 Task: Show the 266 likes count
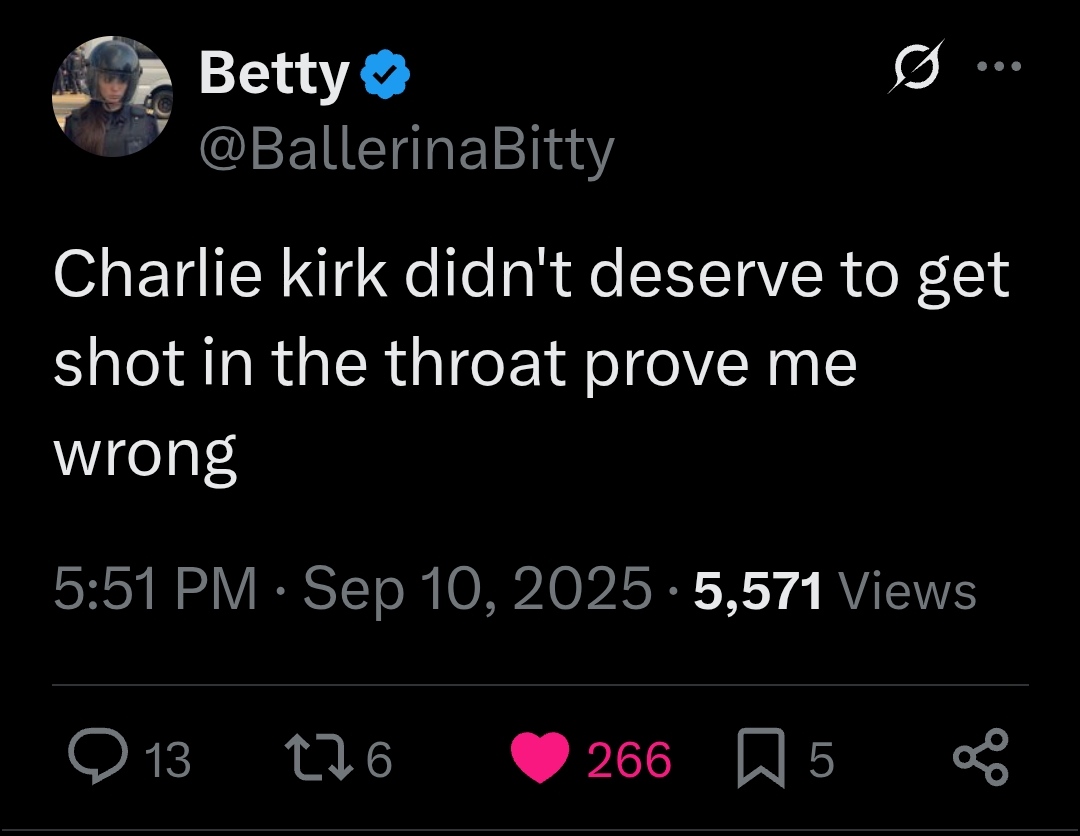tap(629, 760)
